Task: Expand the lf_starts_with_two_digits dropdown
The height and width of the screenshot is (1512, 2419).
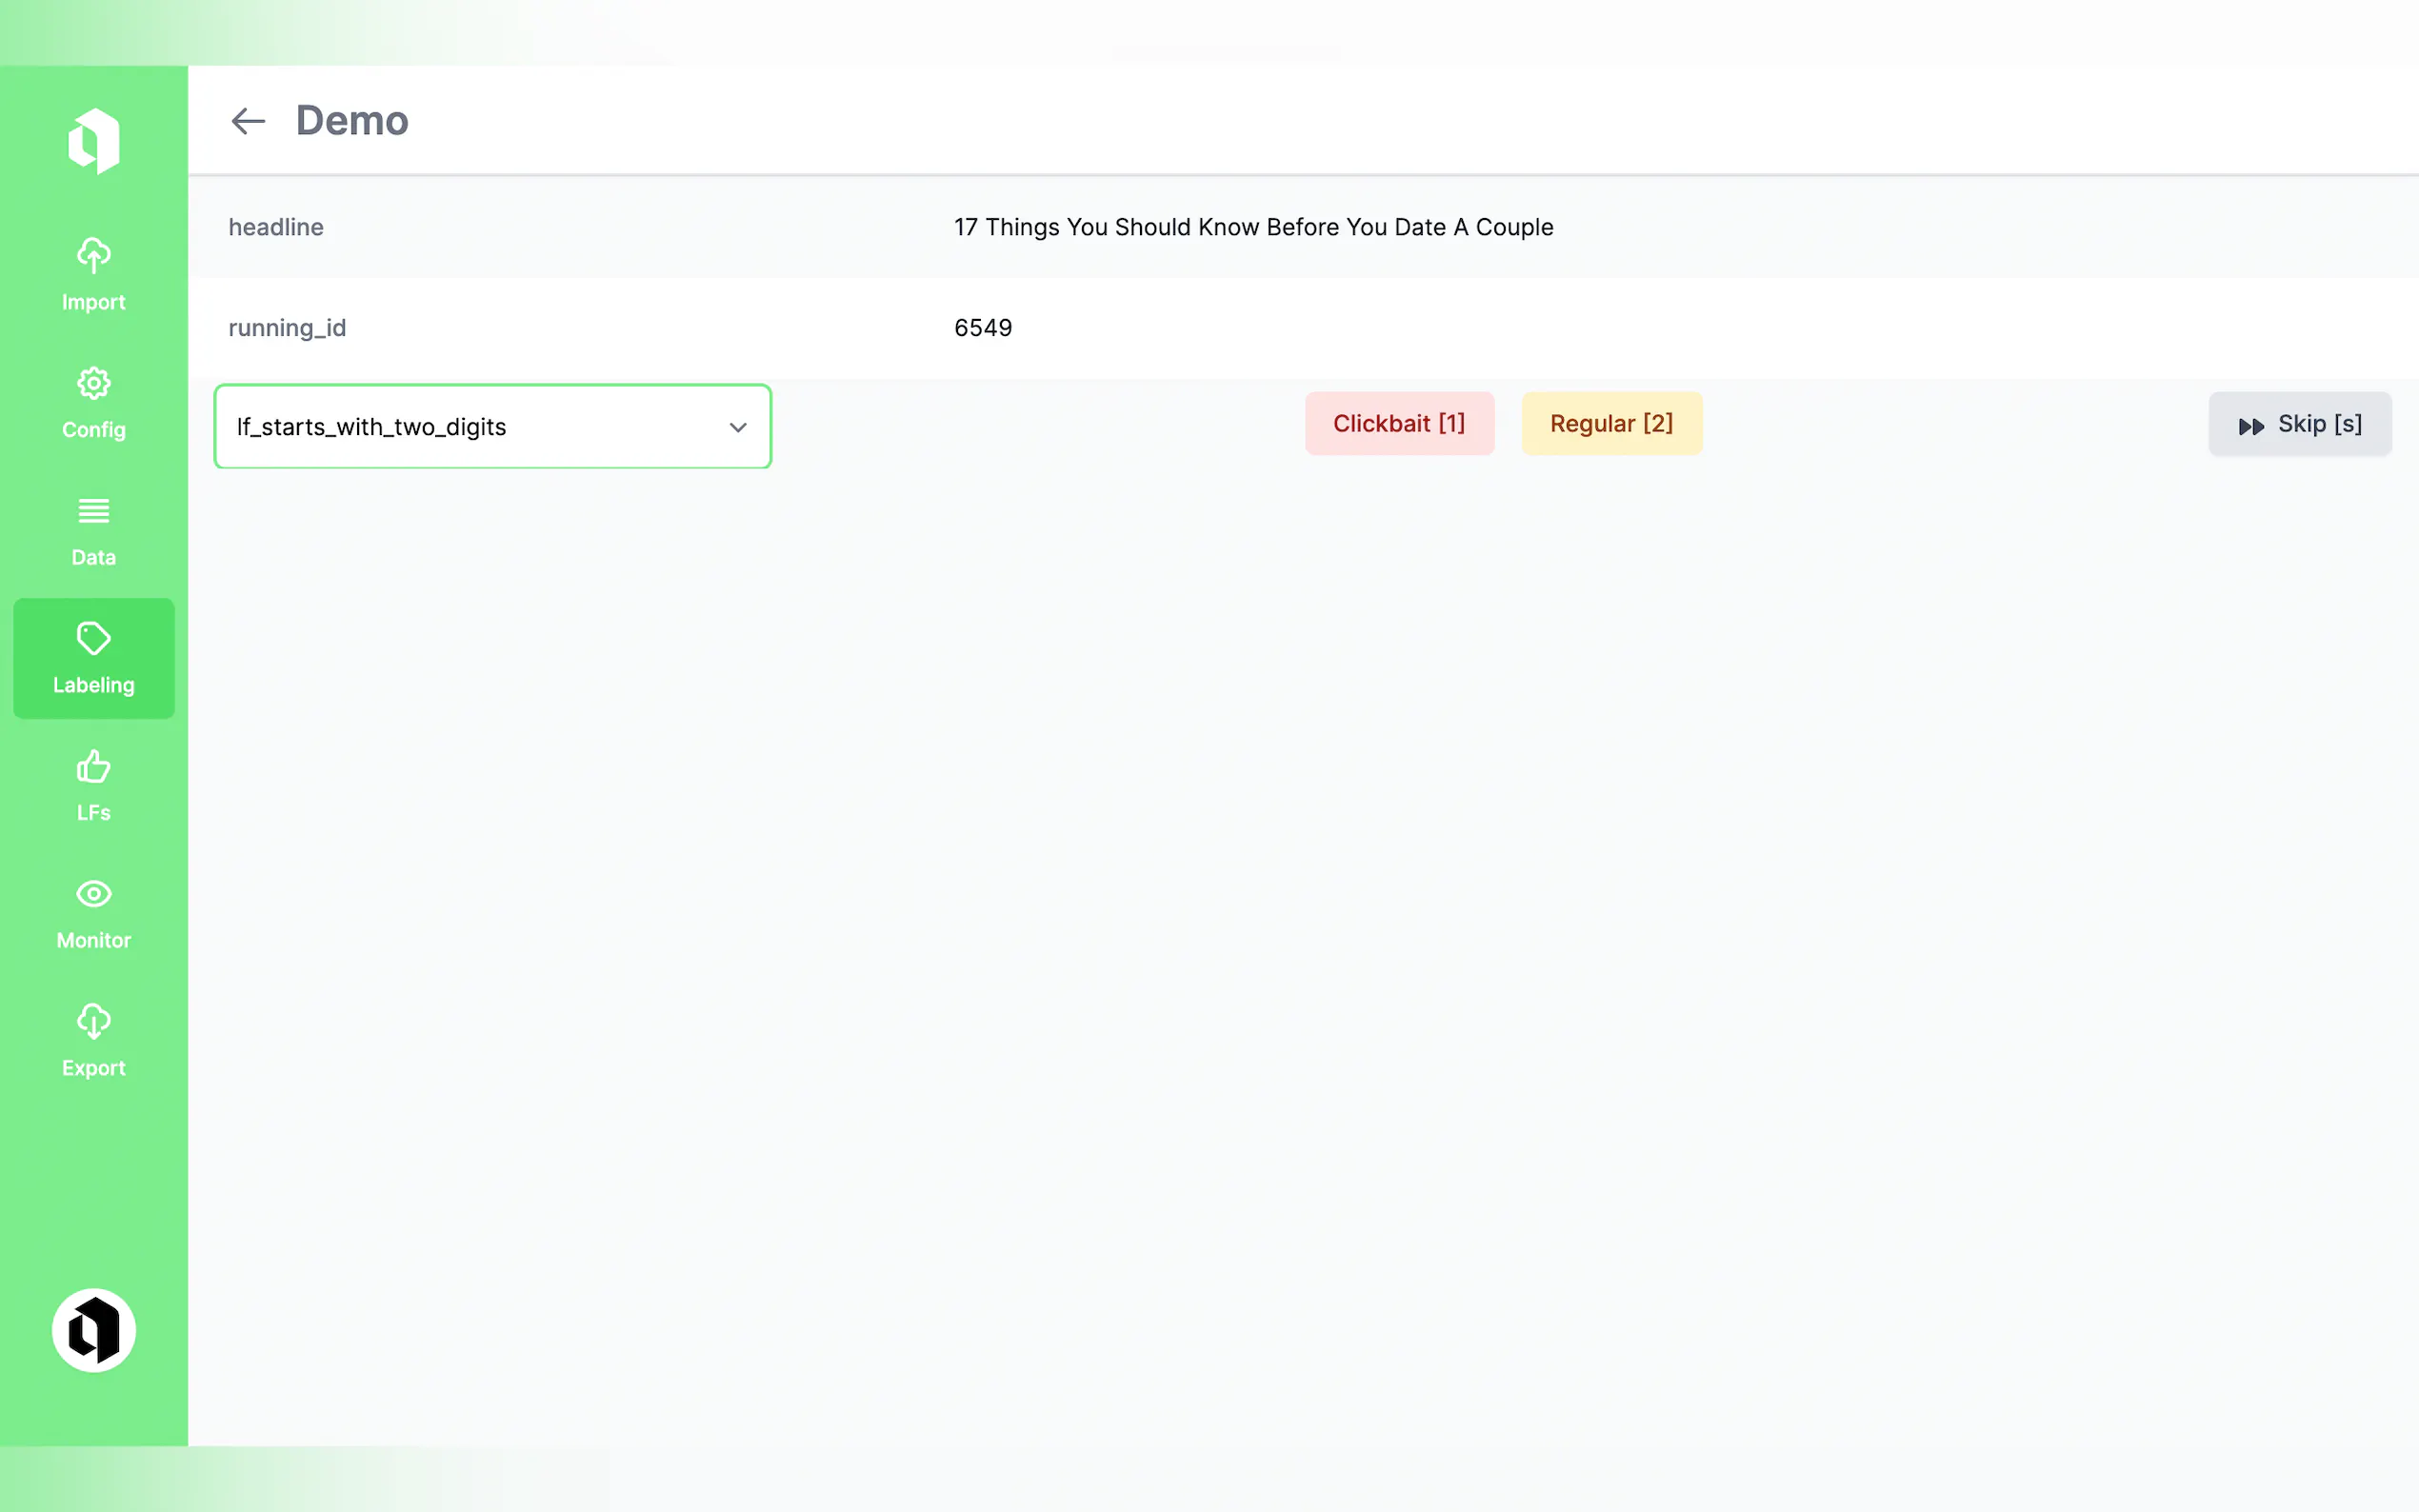Action: (470, 426)
